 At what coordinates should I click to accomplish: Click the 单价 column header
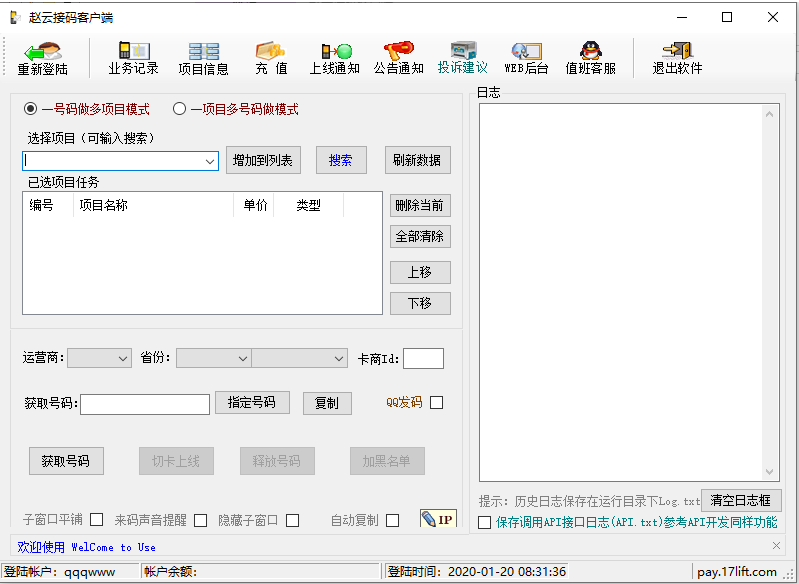[x=254, y=205]
